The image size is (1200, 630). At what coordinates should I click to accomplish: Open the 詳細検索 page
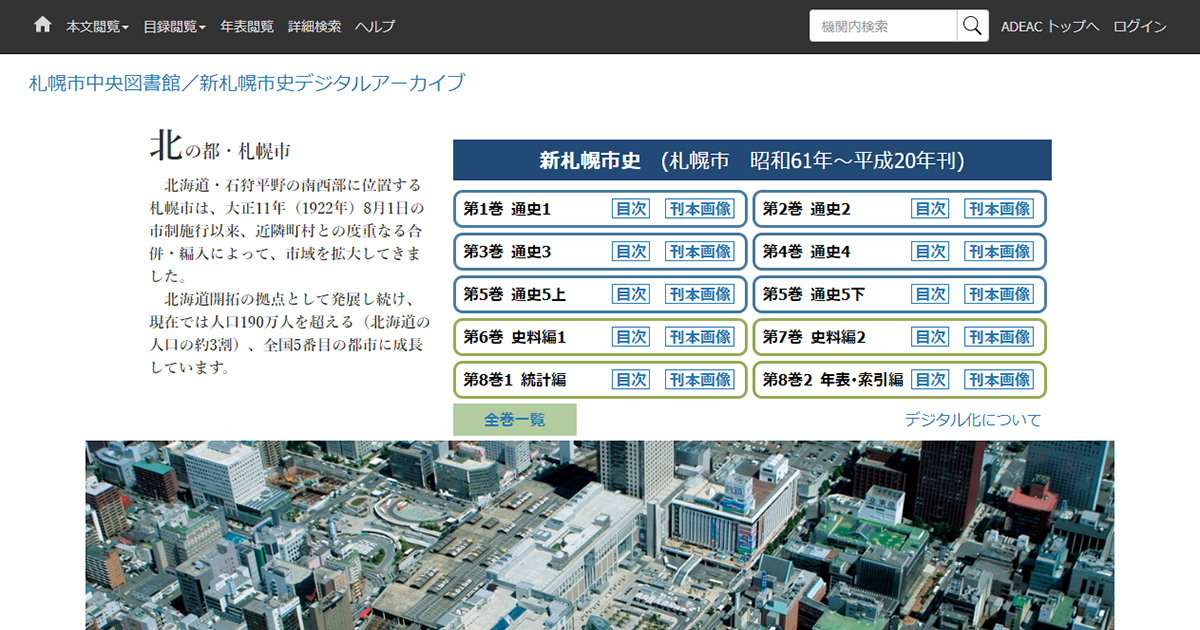pyautogui.click(x=314, y=27)
